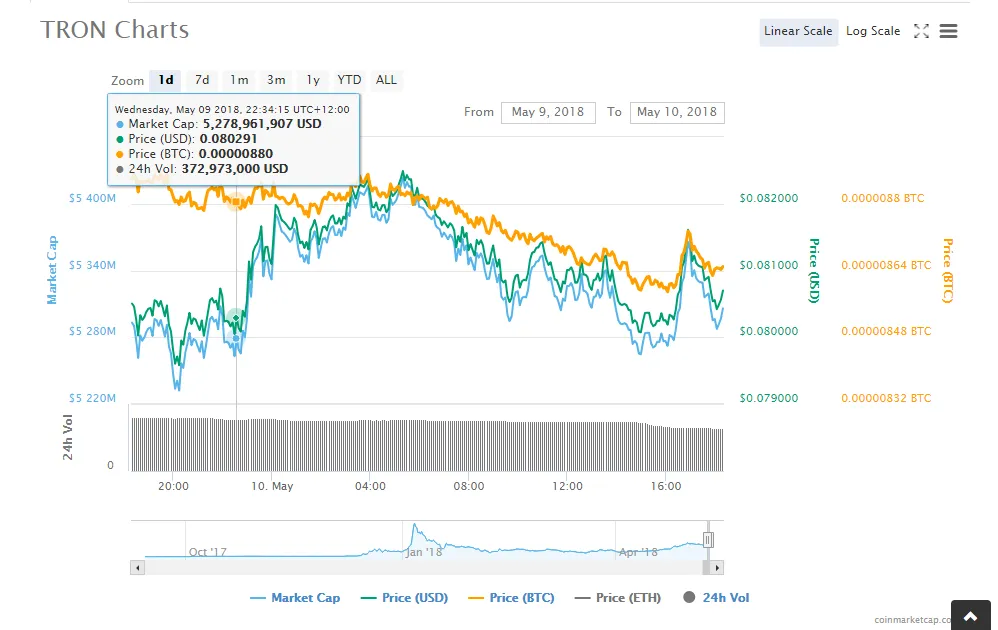Click the 0.00000832 BTC axis label
The image size is (998, 630).
tap(886, 398)
